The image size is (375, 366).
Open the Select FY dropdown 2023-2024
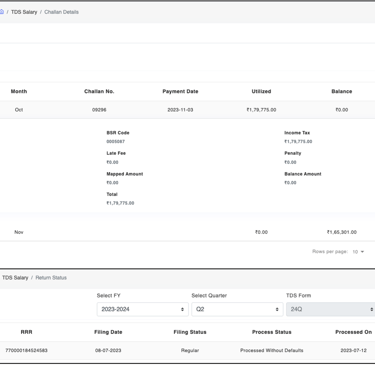(x=143, y=309)
